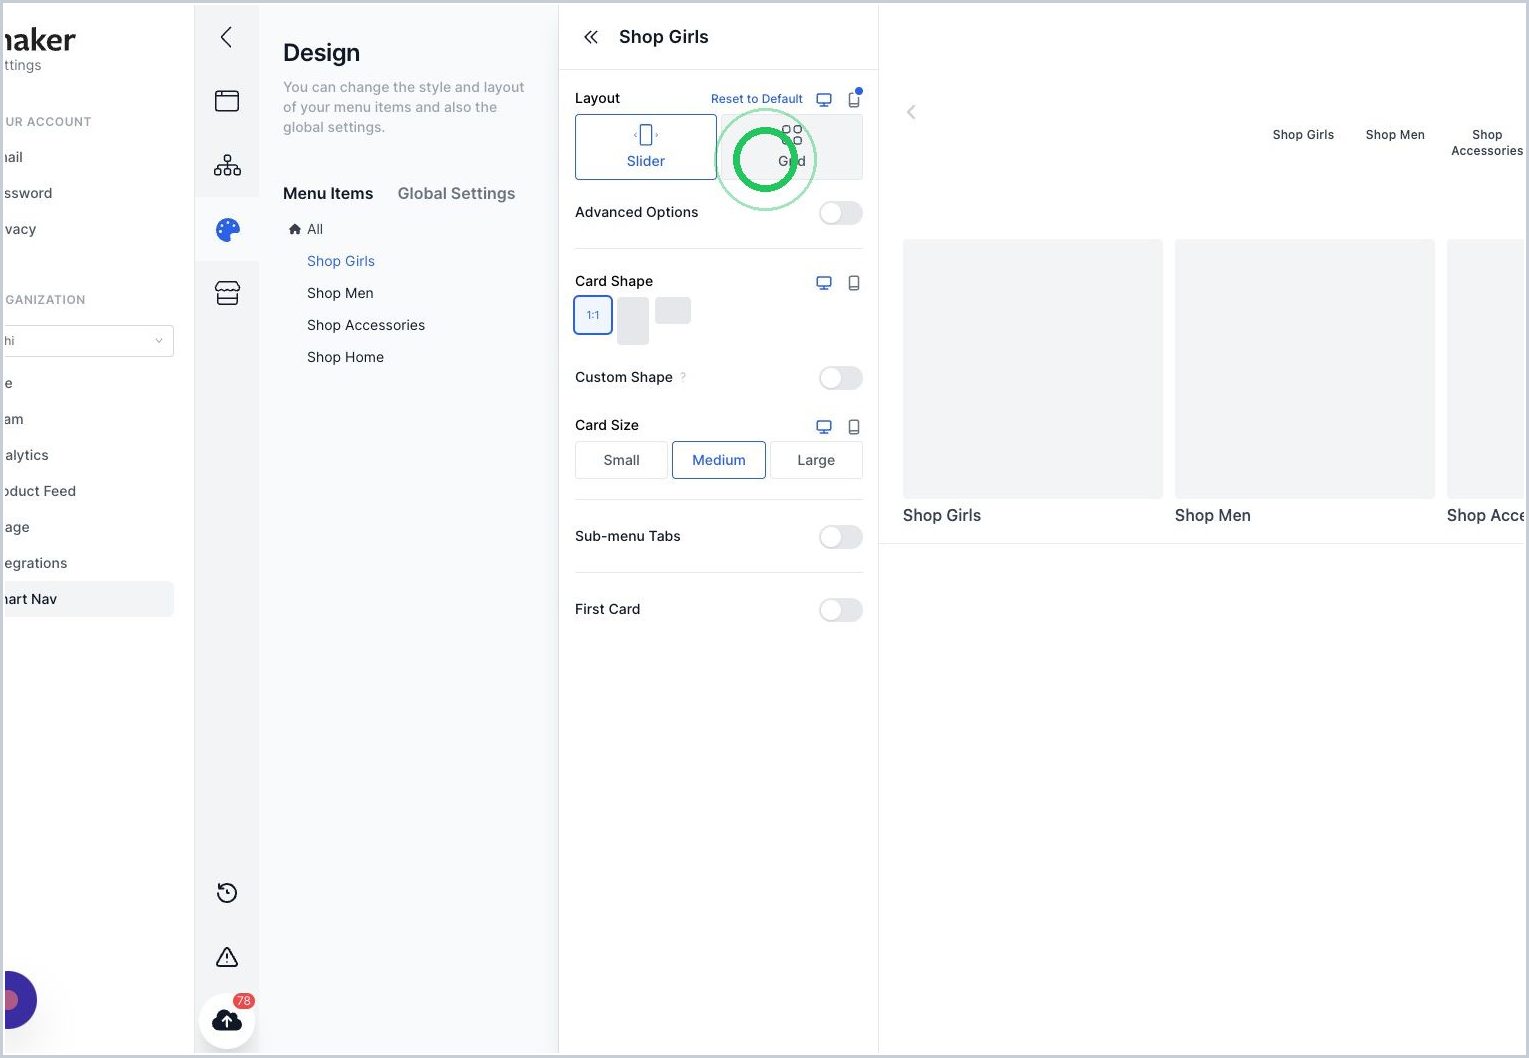Enable the Advanced Options toggle

point(840,213)
